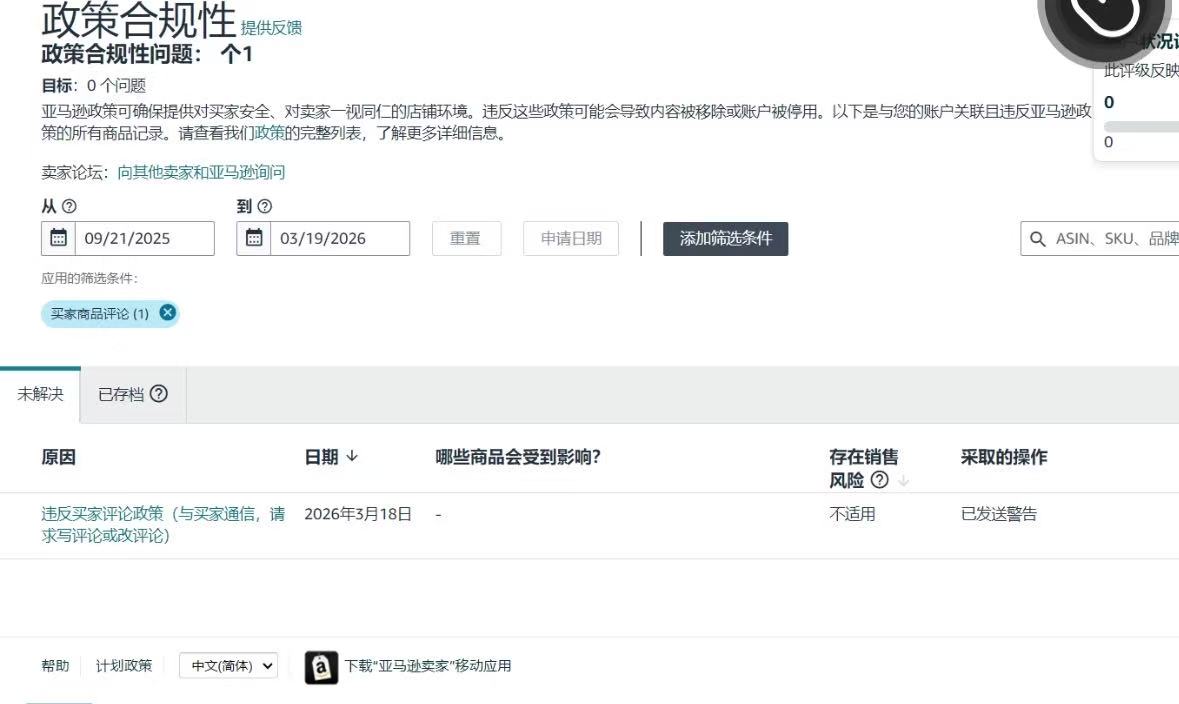Click the search magnifier icon
This screenshot has width=1179, height=704.
click(1038, 239)
